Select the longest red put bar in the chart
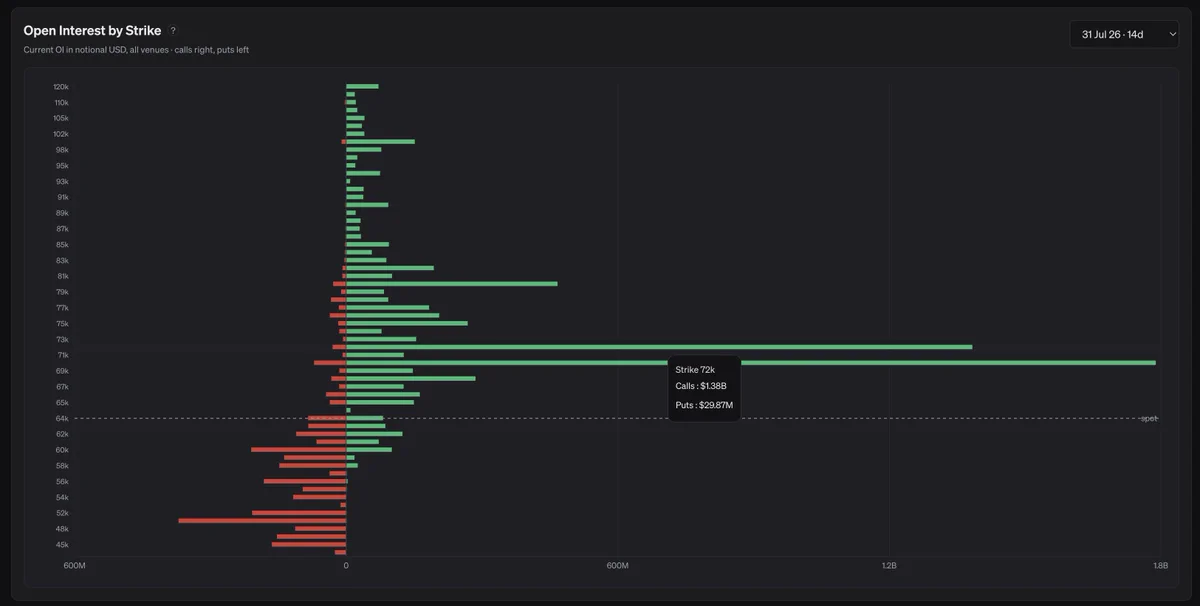 pos(262,521)
